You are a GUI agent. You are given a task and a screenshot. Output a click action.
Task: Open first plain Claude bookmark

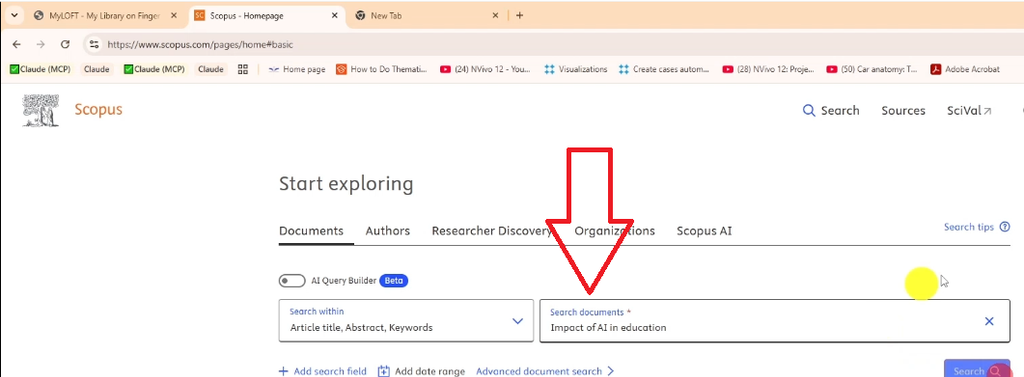point(97,69)
